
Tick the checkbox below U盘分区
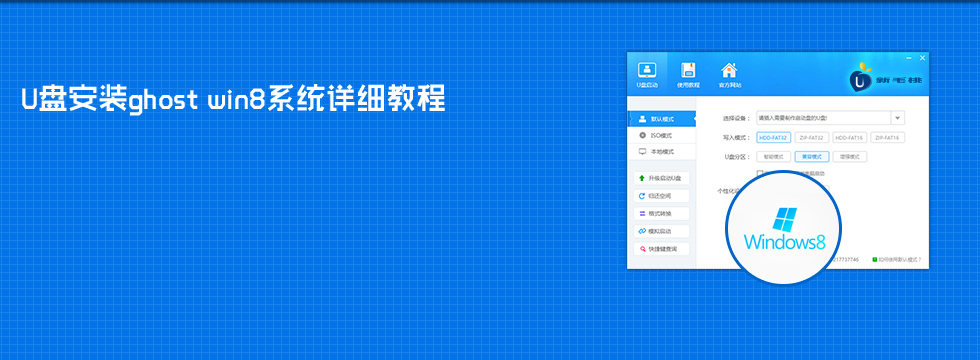click(760, 173)
